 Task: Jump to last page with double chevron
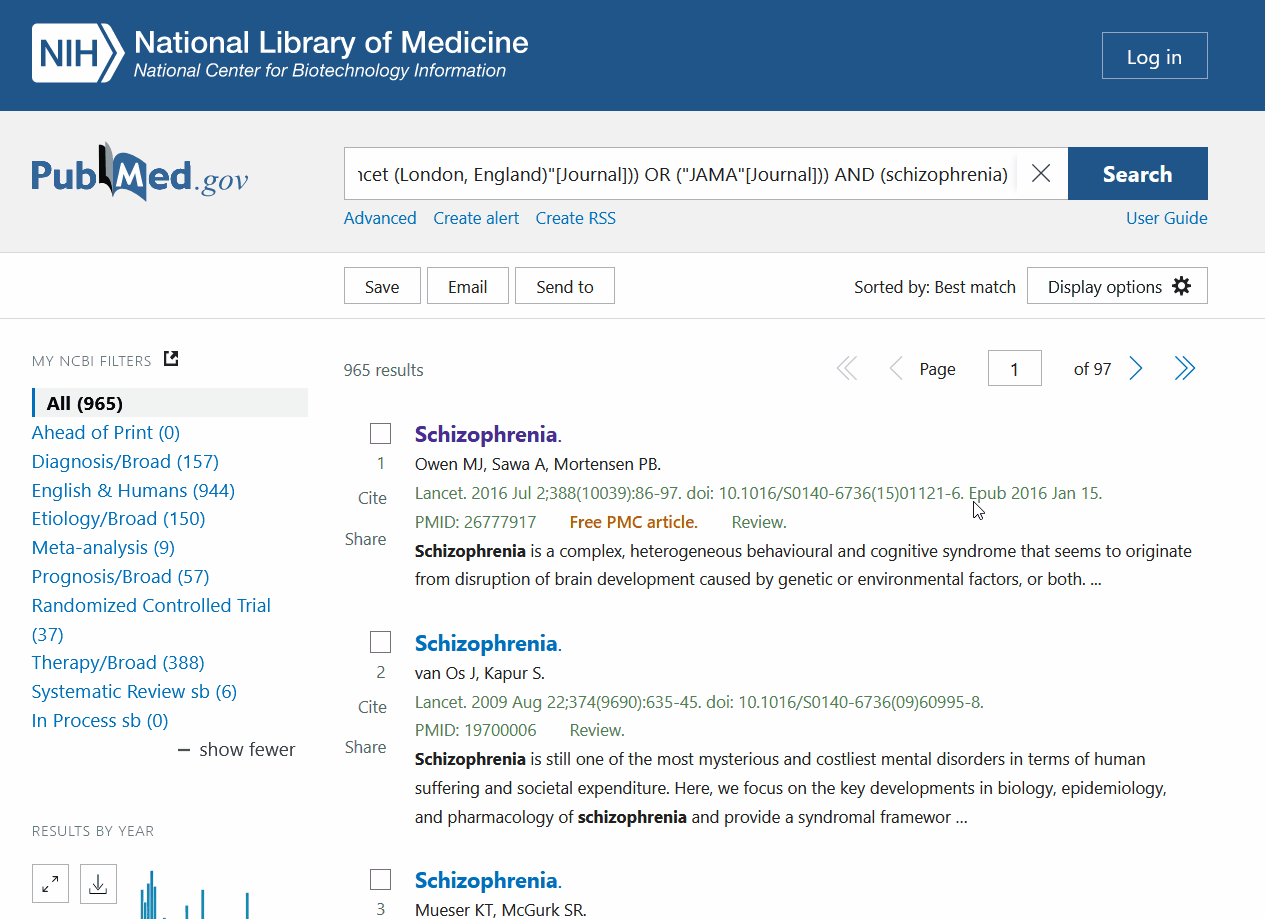point(1184,368)
